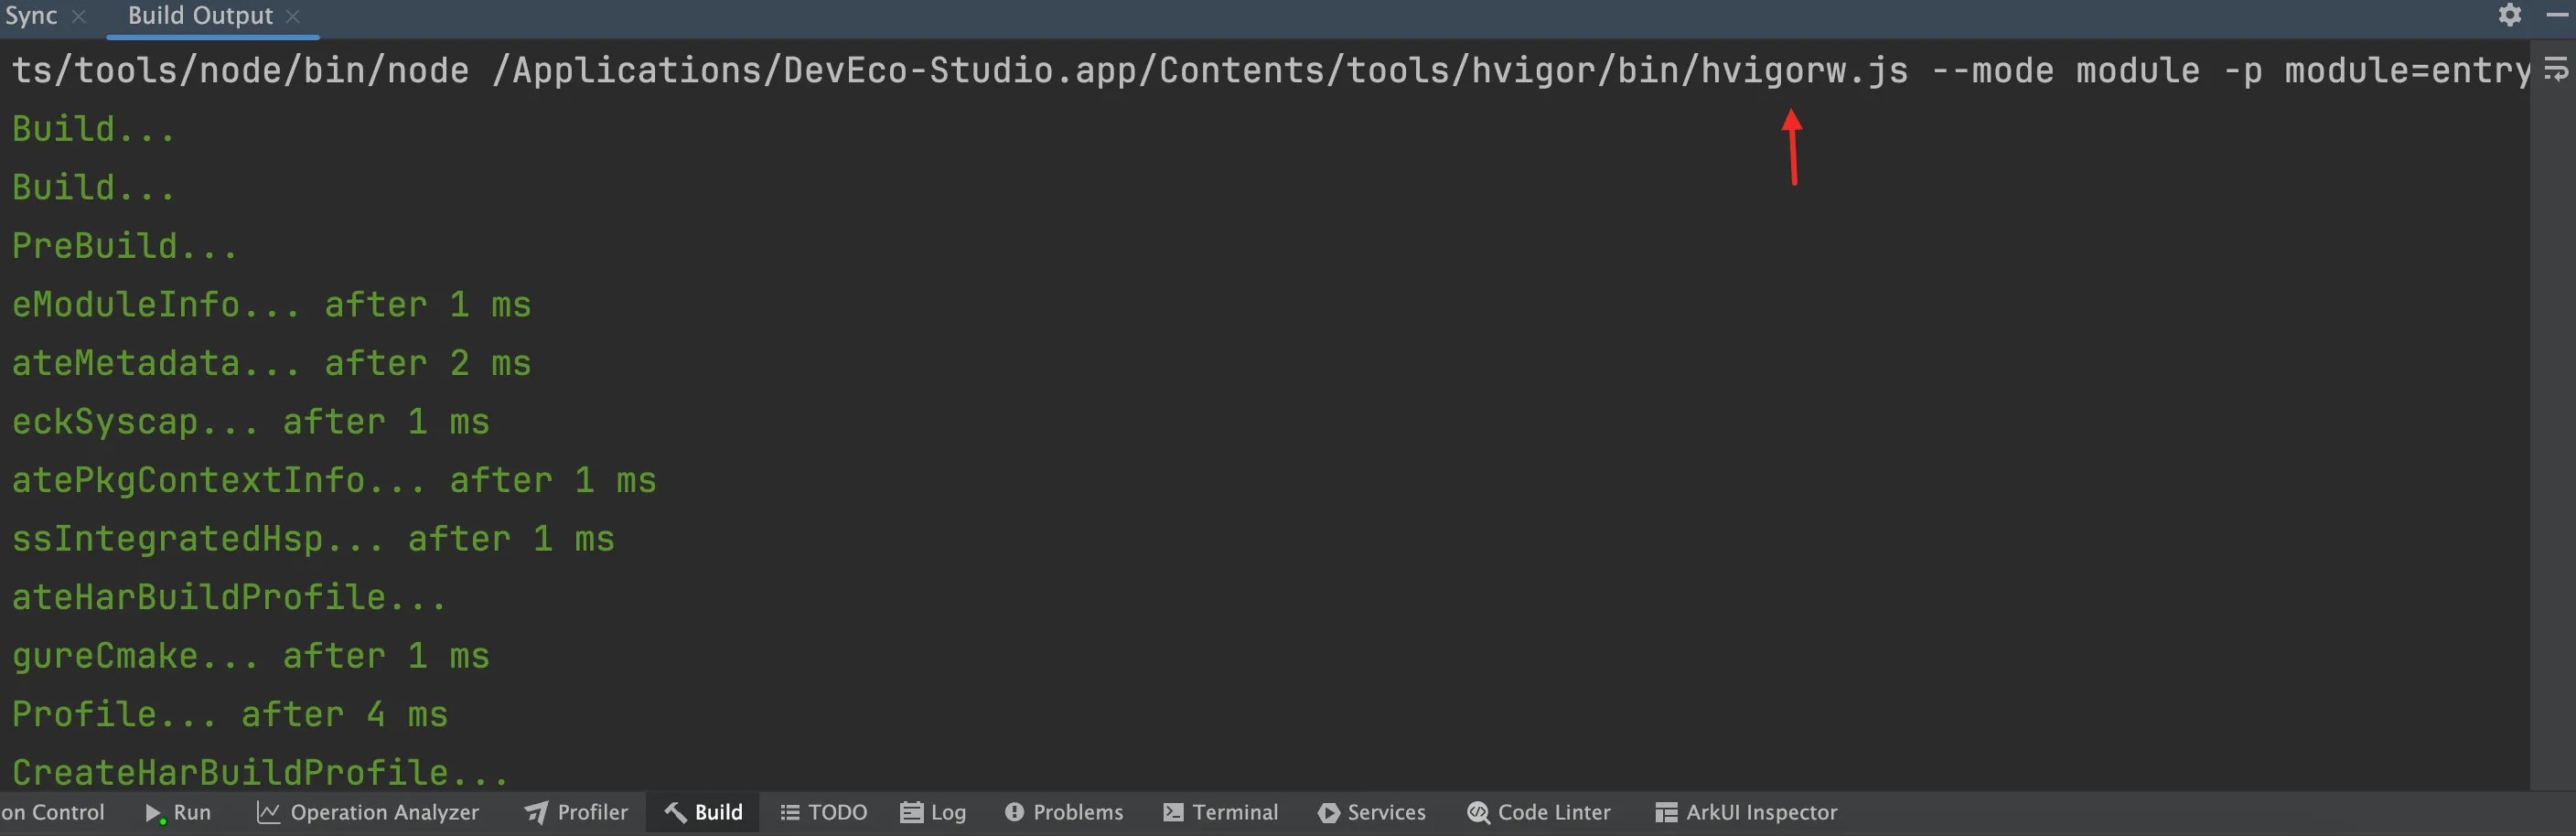
Task: Show the Services panel
Action: tap(1372, 813)
